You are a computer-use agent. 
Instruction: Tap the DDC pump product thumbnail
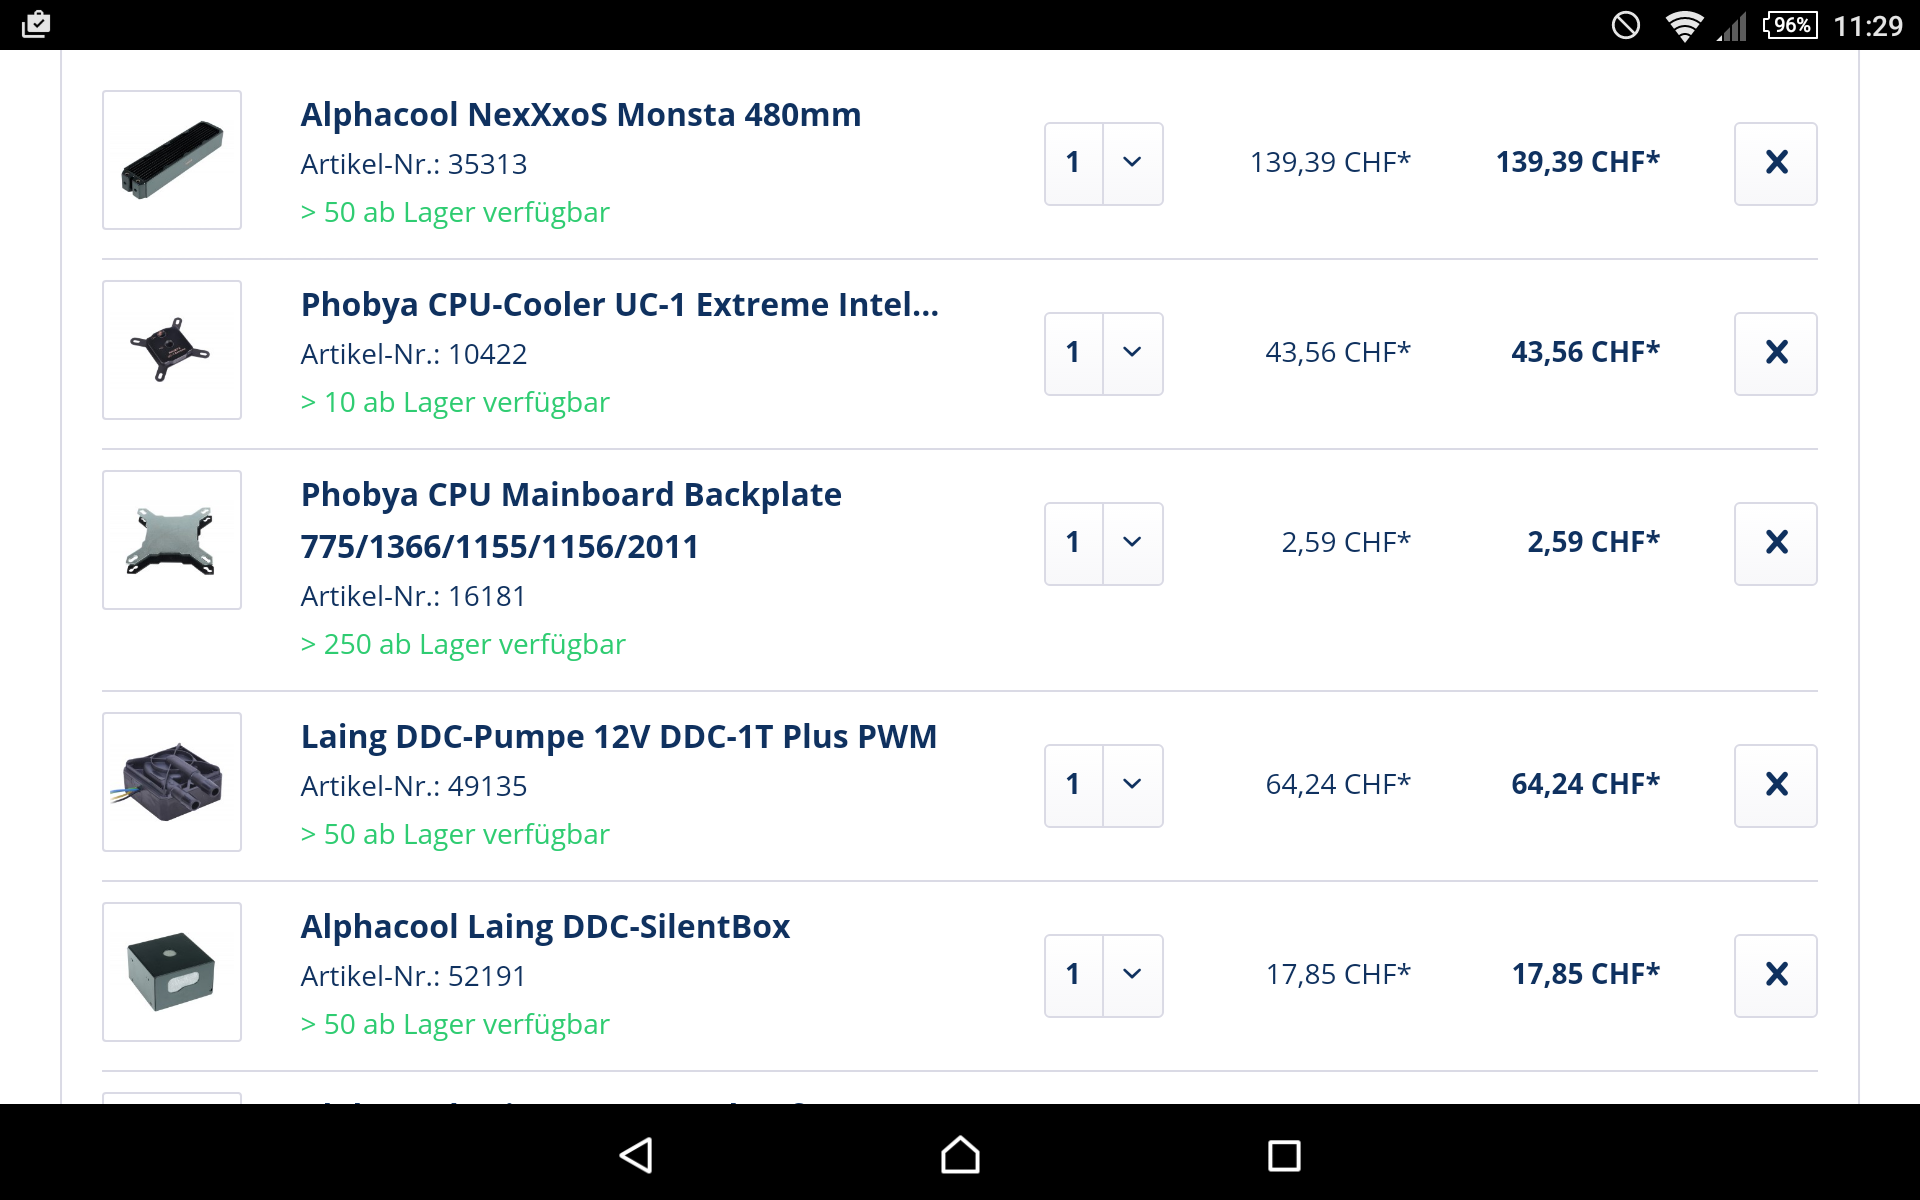(172, 782)
